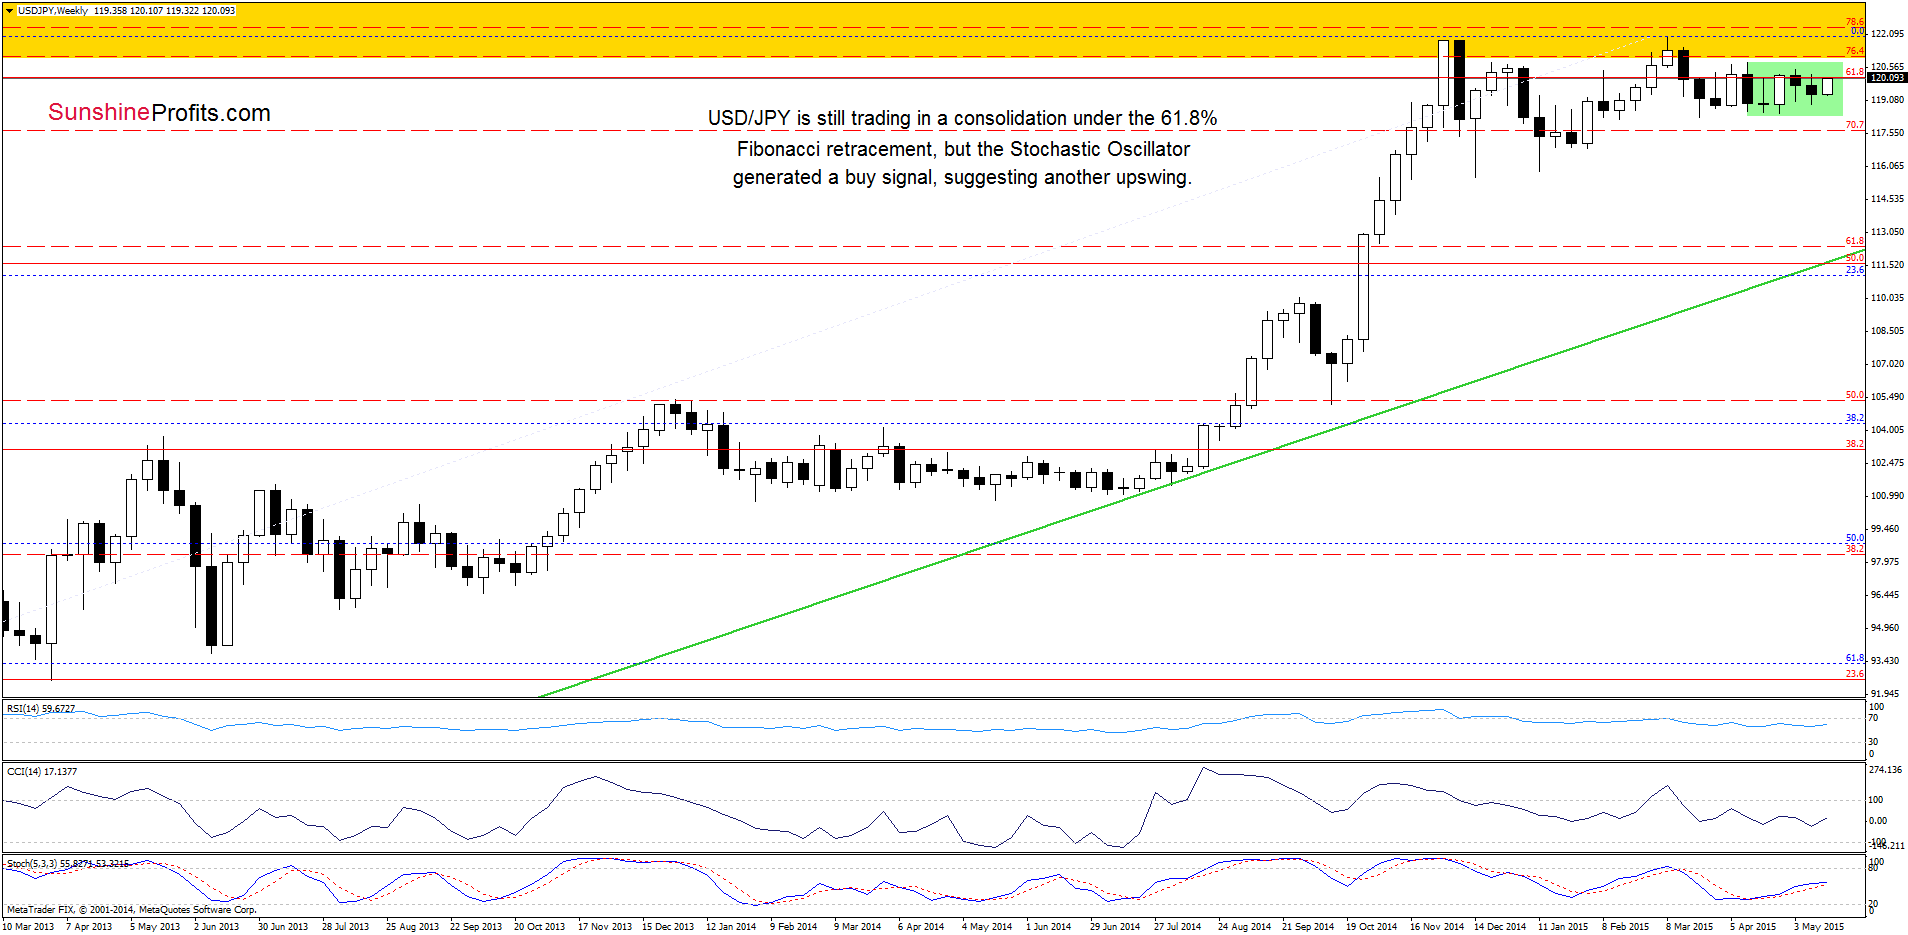Select the RSI(14) 59.6727 indicator label
Image resolution: width=1908 pixels, height=935 pixels.
(x=41, y=709)
